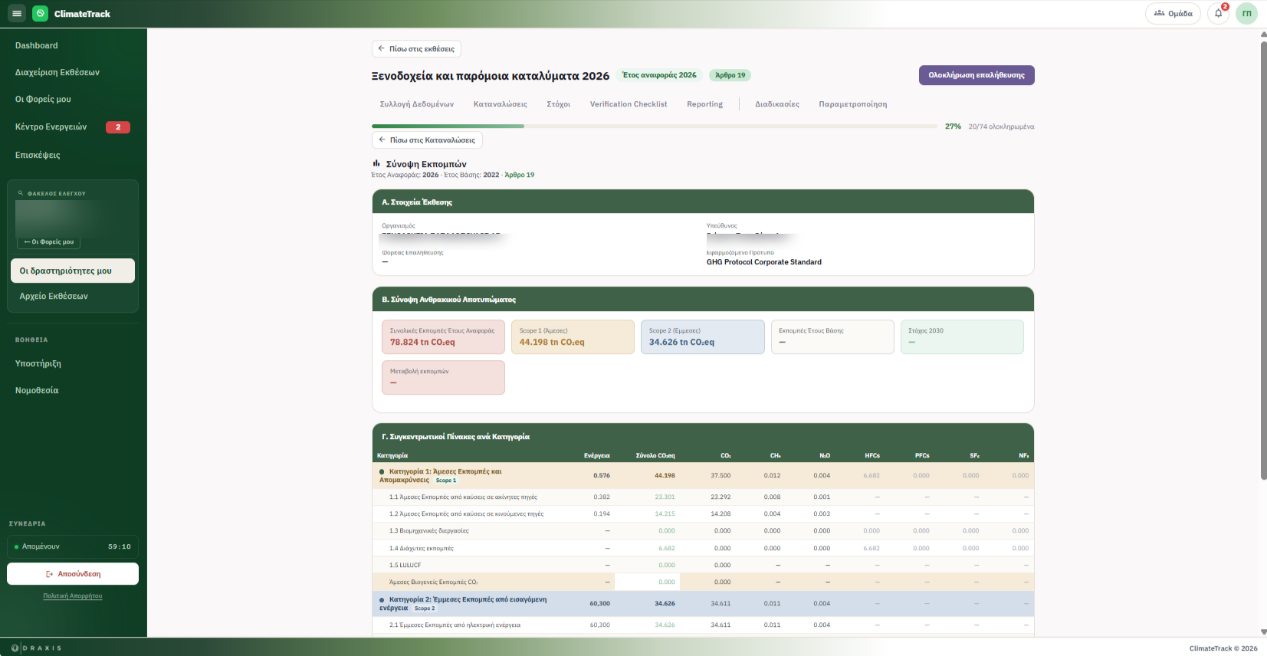This screenshot has height=656, width=1267.
Task: Click Ολοκλήρωση επαλήθευσης button
Action: pyautogui.click(x=976, y=75)
